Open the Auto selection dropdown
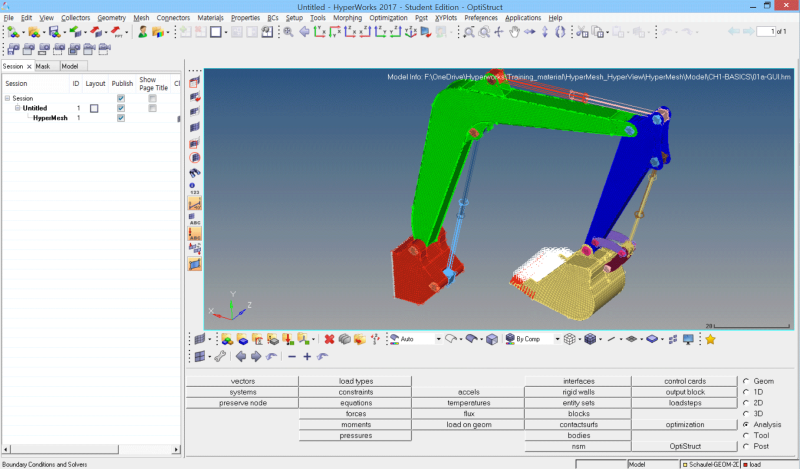The height and width of the screenshot is (469, 800). click(438, 339)
